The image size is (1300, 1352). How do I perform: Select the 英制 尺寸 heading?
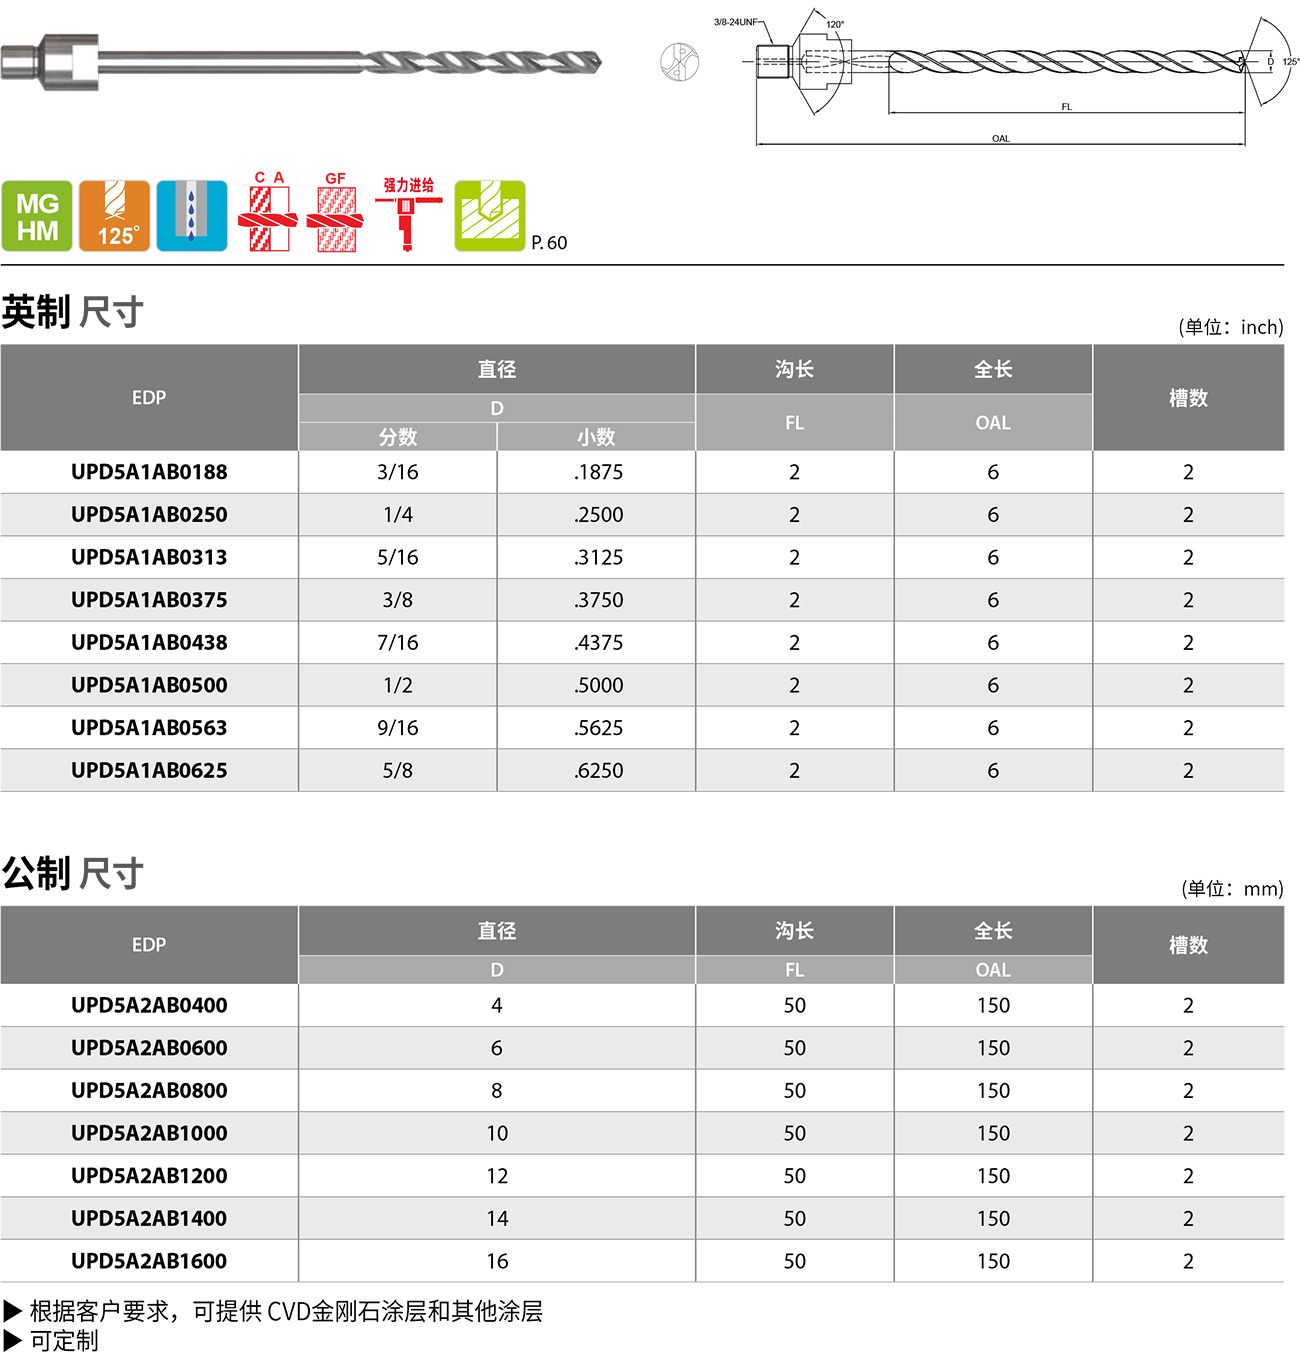click(x=72, y=312)
